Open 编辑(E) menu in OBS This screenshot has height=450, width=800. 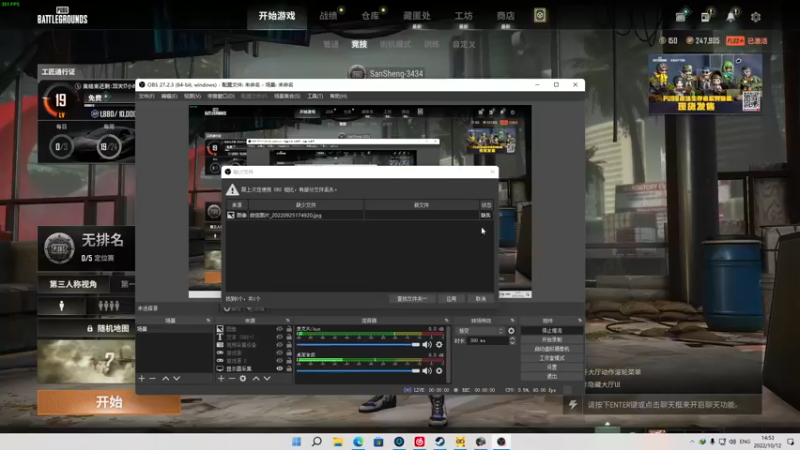tap(169, 96)
